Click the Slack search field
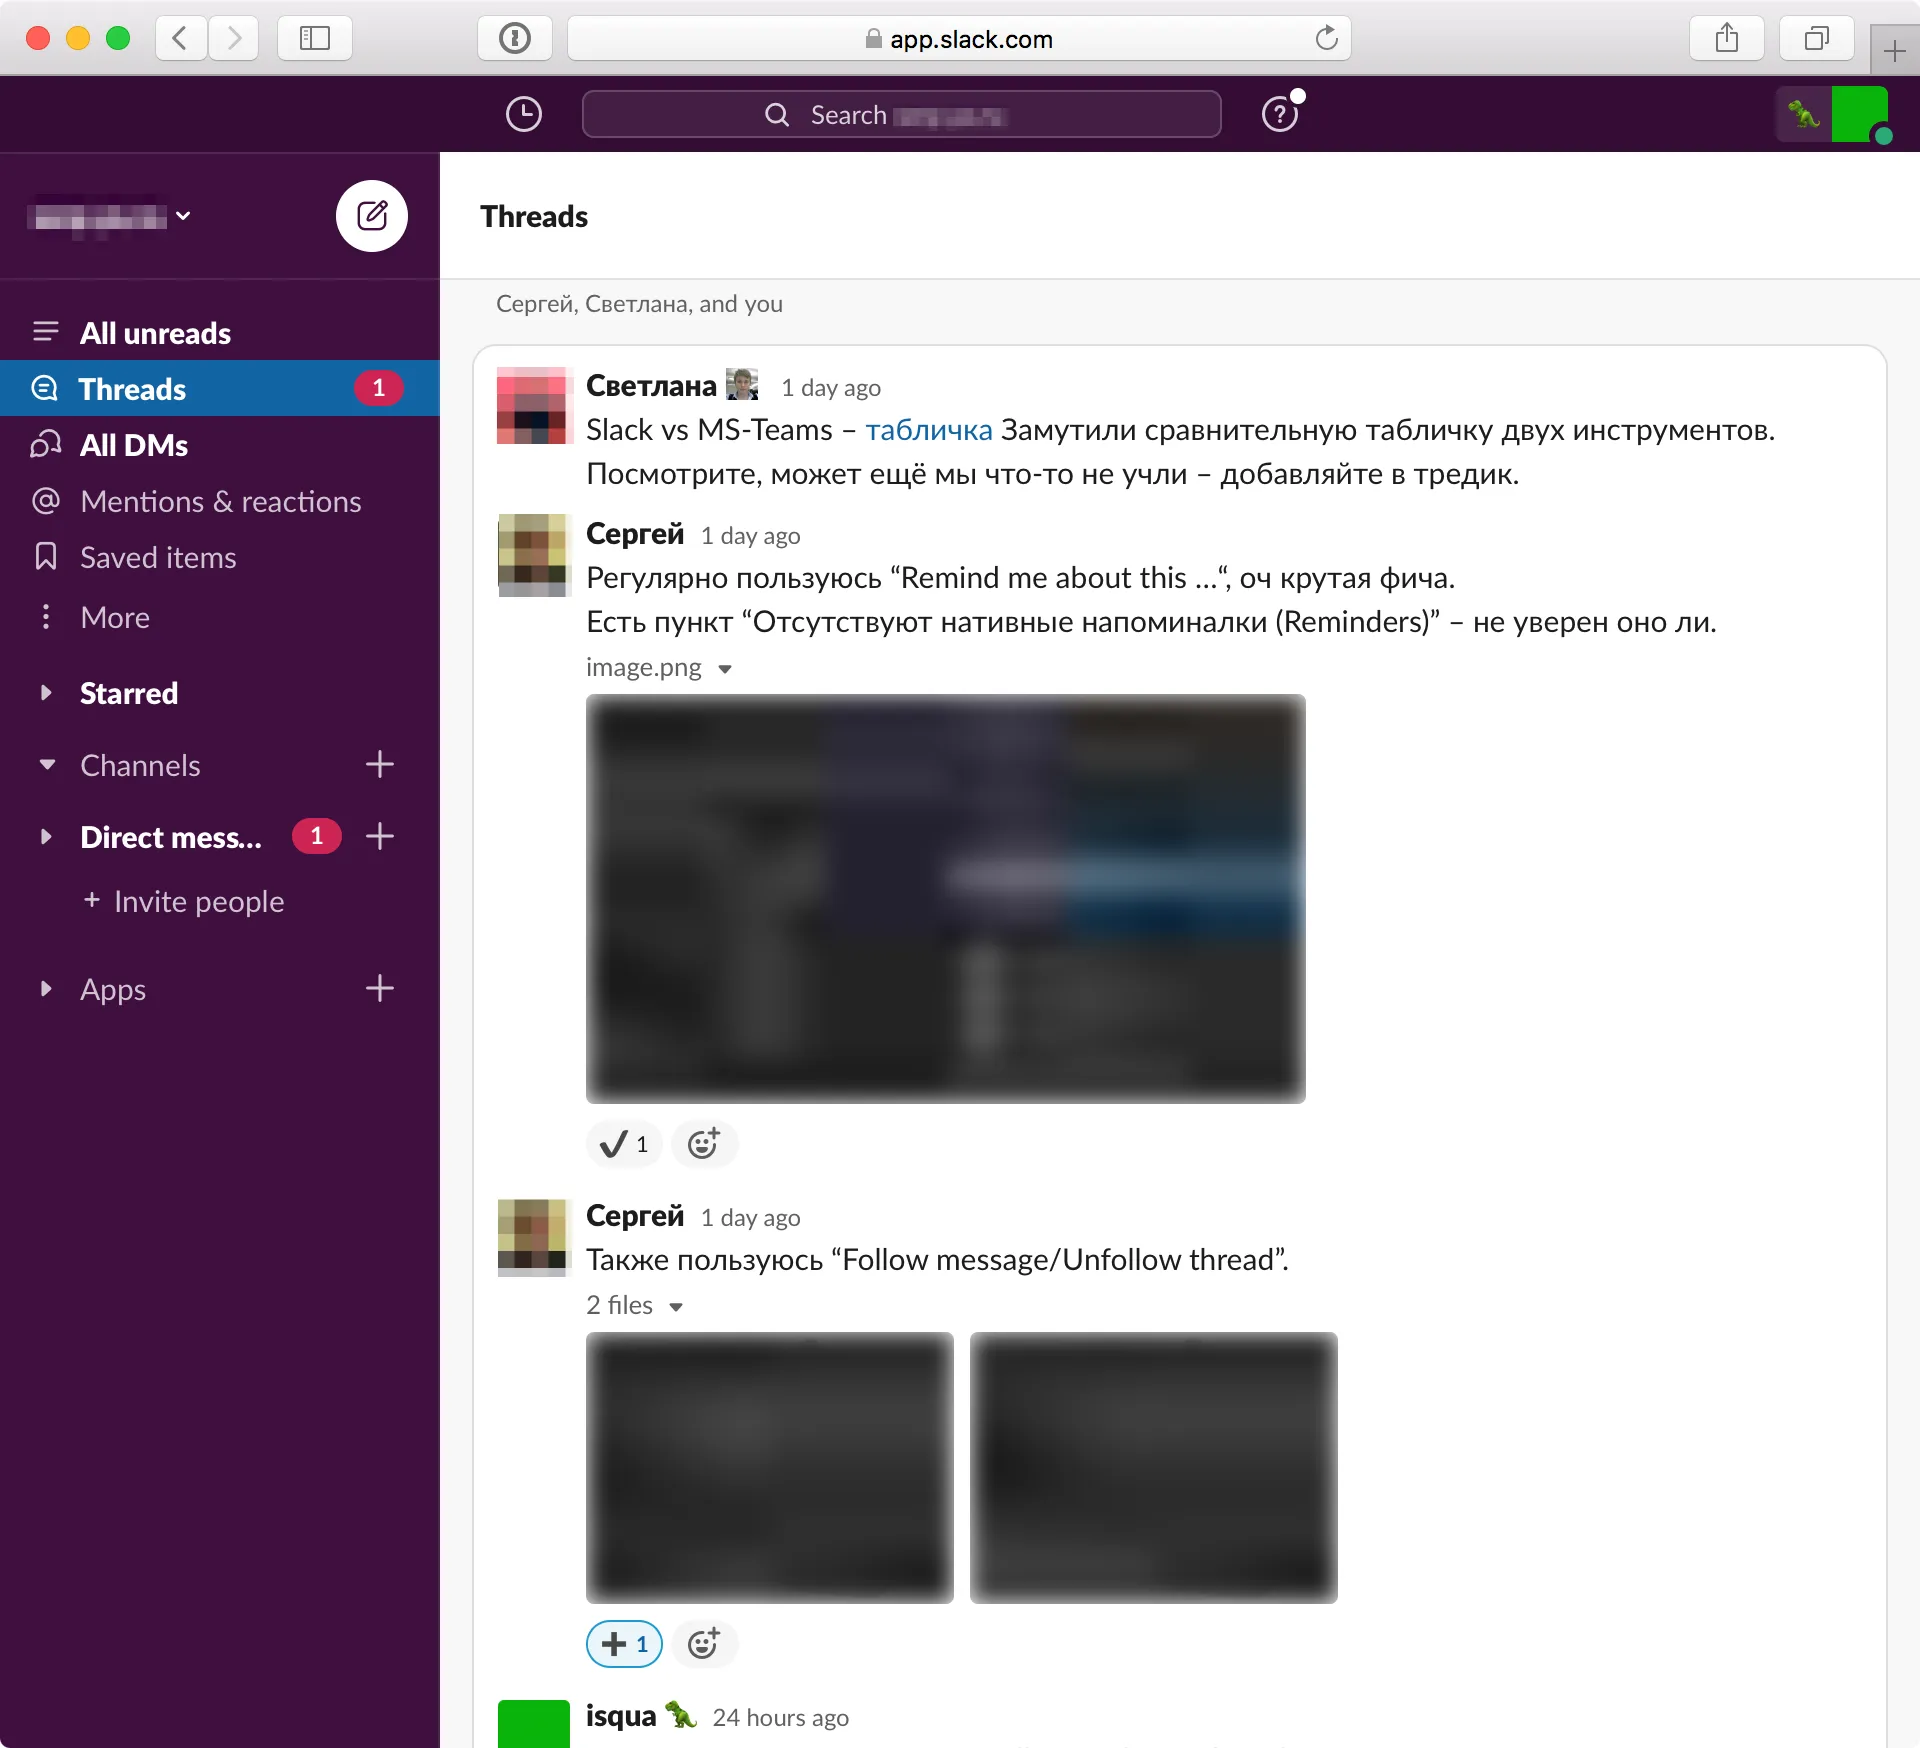The image size is (1920, 1748). [x=900, y=115]
